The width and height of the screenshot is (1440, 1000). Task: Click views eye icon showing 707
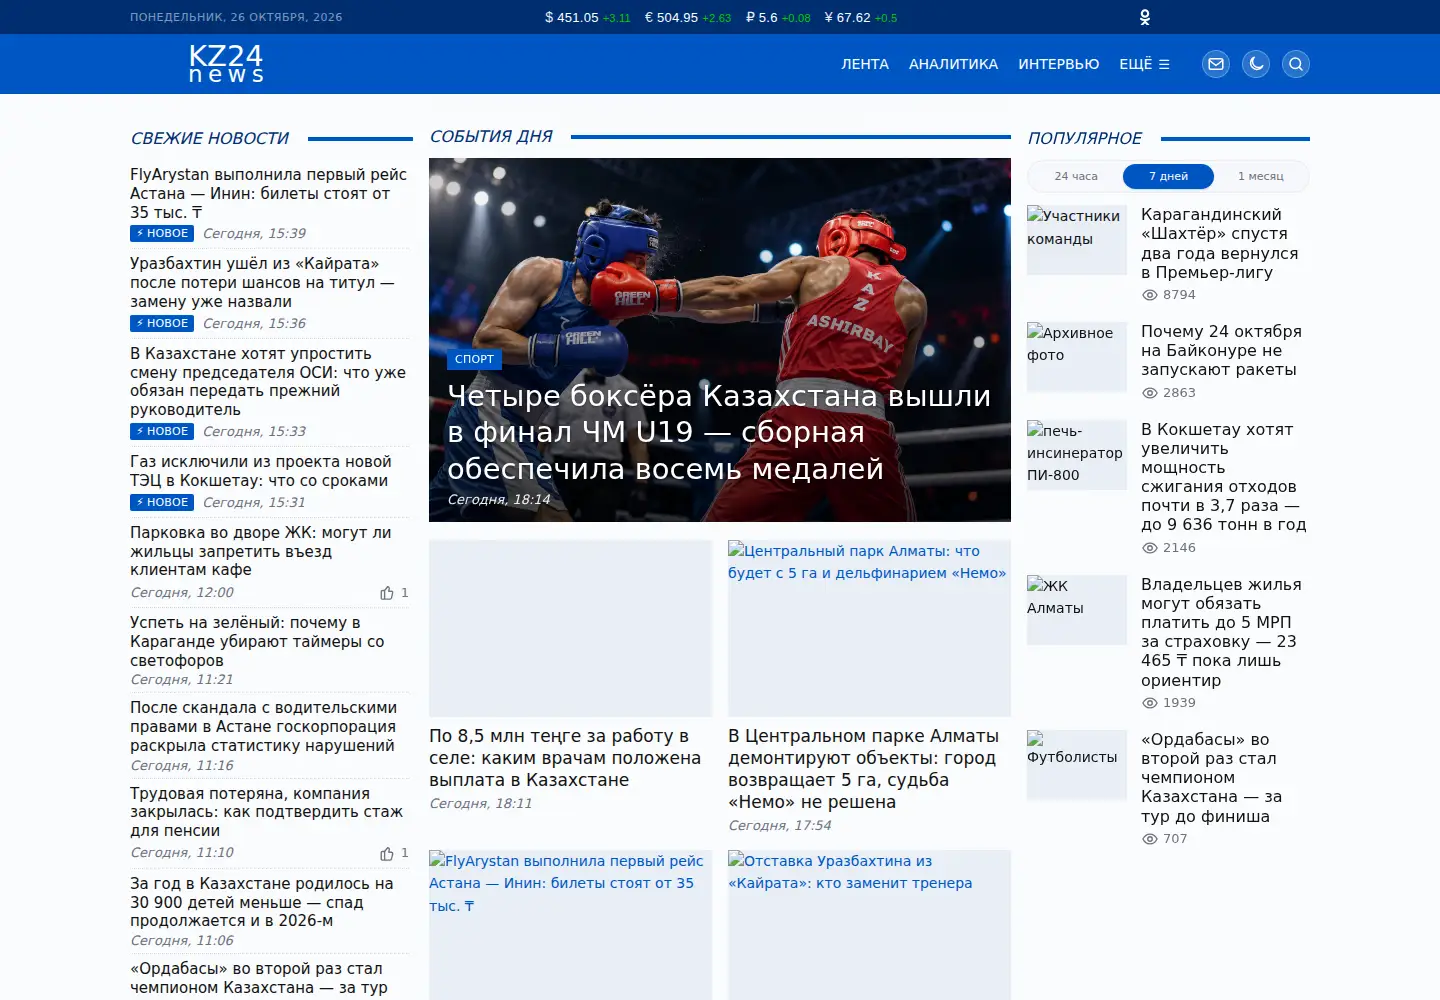(1150, 839)
